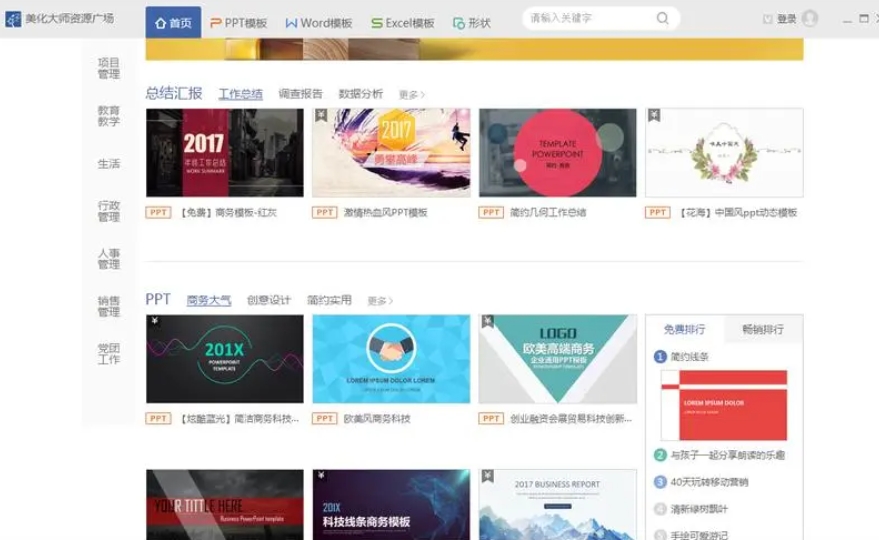Image resolution: width=879 pixels, height=540 pixels.
Task: Click PPT badge beside 简约几何工作总结
Action: (491, 213)
